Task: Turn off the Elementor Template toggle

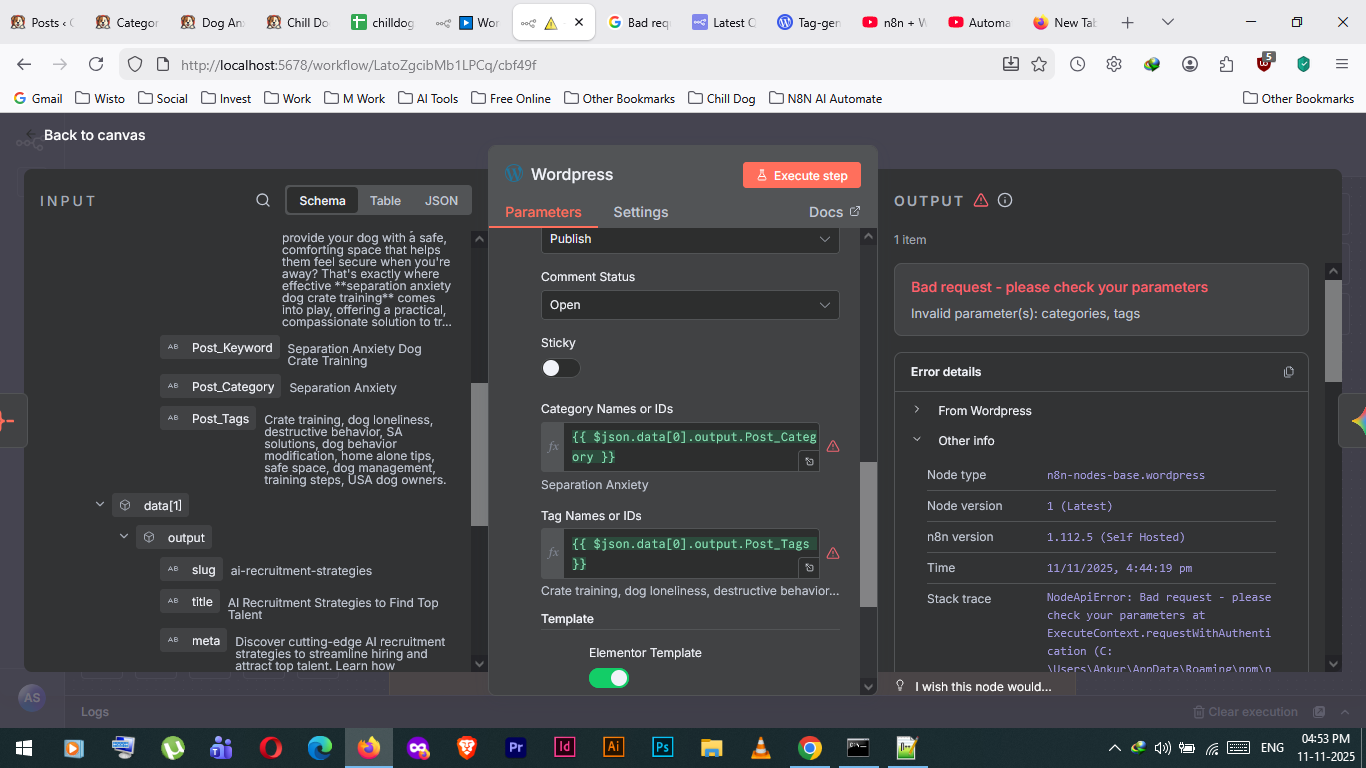Action: click(x=609, y=678)
